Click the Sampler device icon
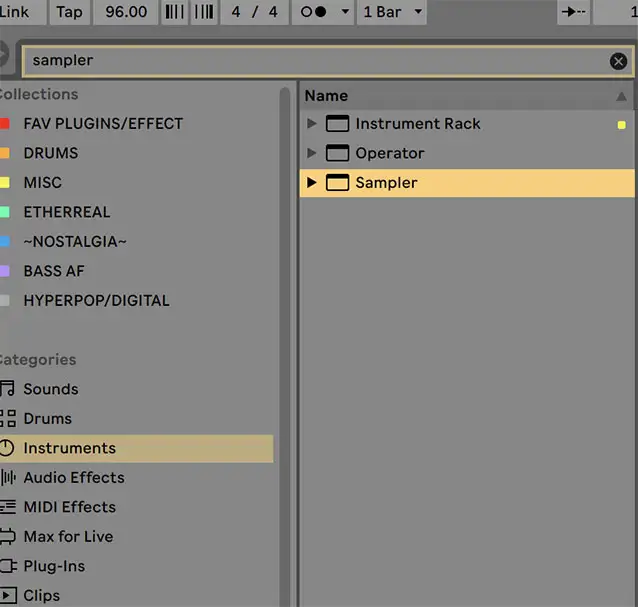The image size is (638, 607). click(x=337, y=183)
